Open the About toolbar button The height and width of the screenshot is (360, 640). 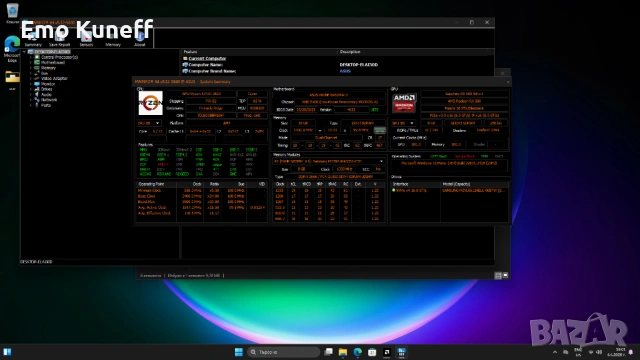tap(140, 40)
